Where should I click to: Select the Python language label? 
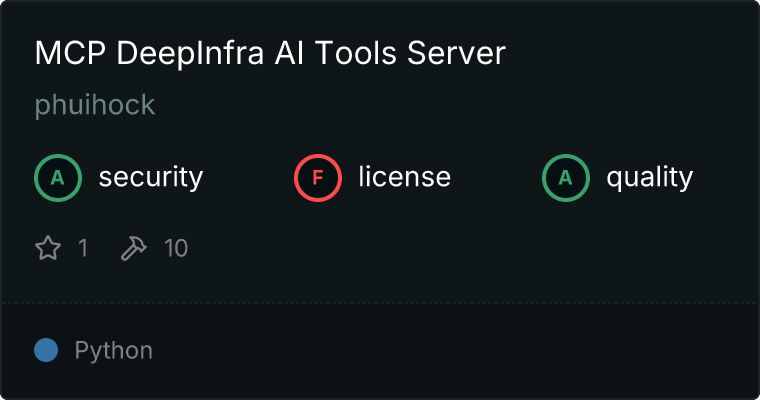pos(113,351)
